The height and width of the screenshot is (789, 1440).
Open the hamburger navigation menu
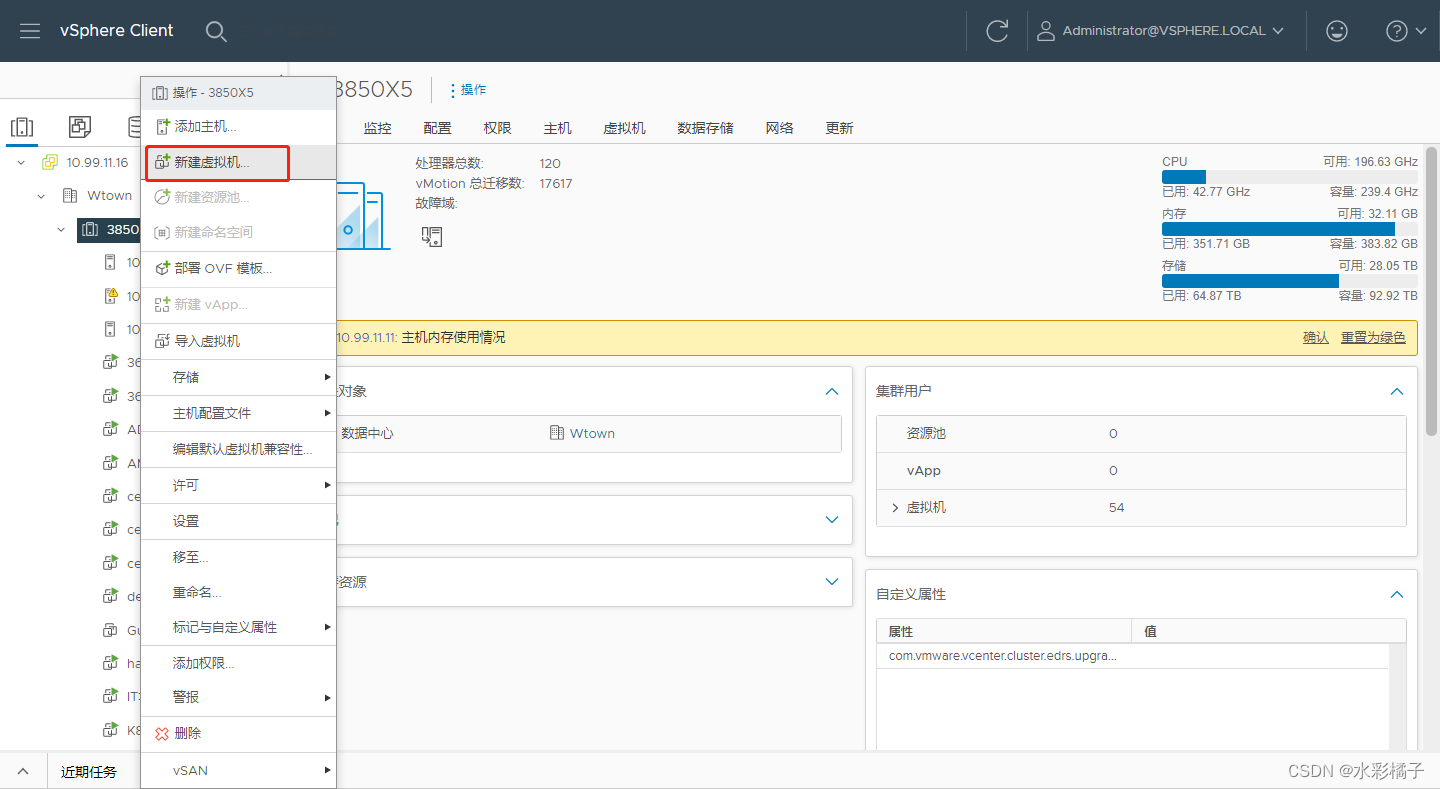(30, 31)
